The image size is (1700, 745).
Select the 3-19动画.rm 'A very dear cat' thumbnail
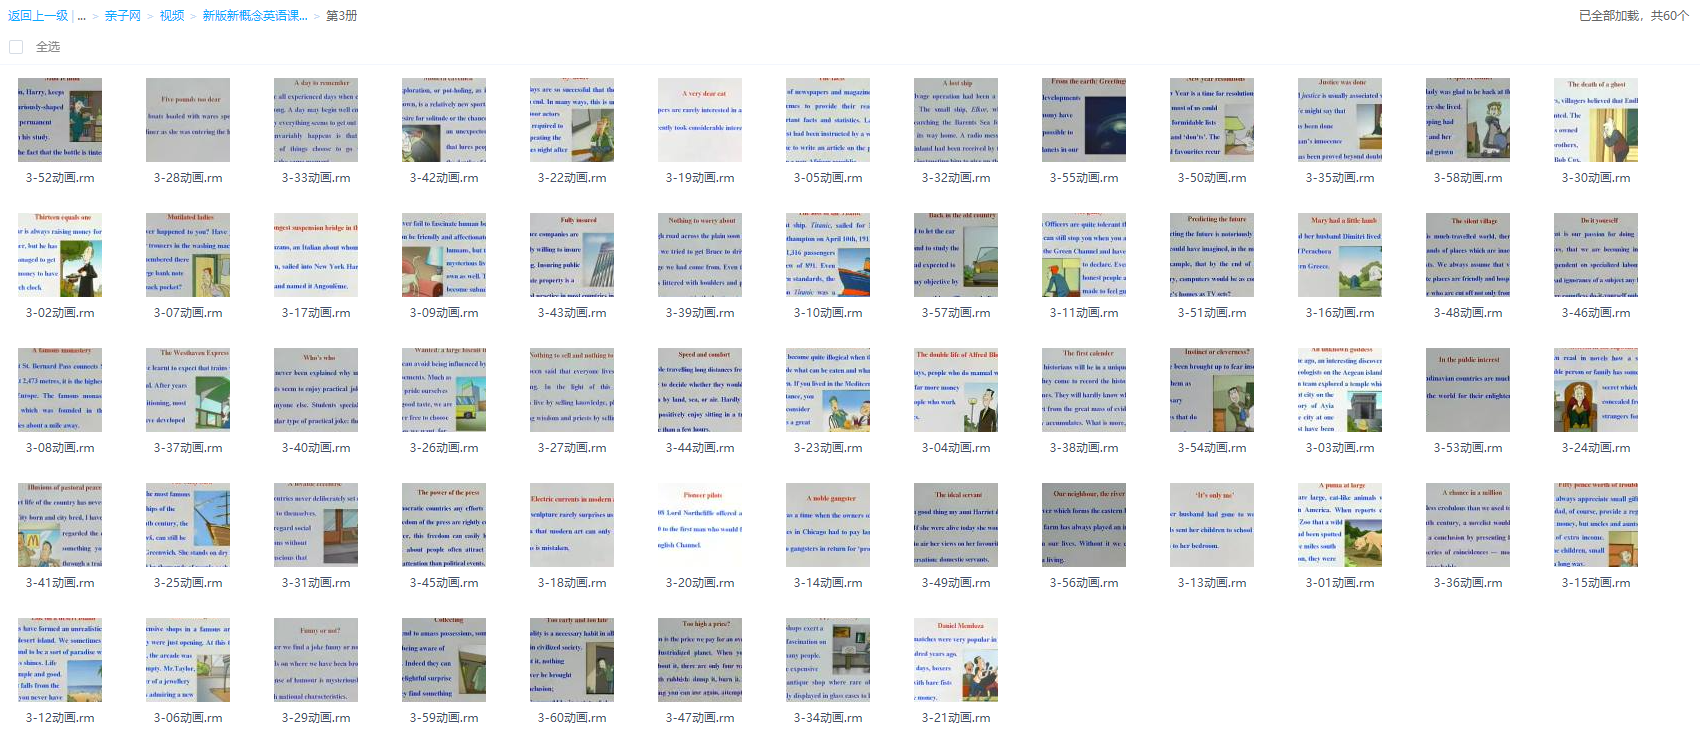pos(700,120)
